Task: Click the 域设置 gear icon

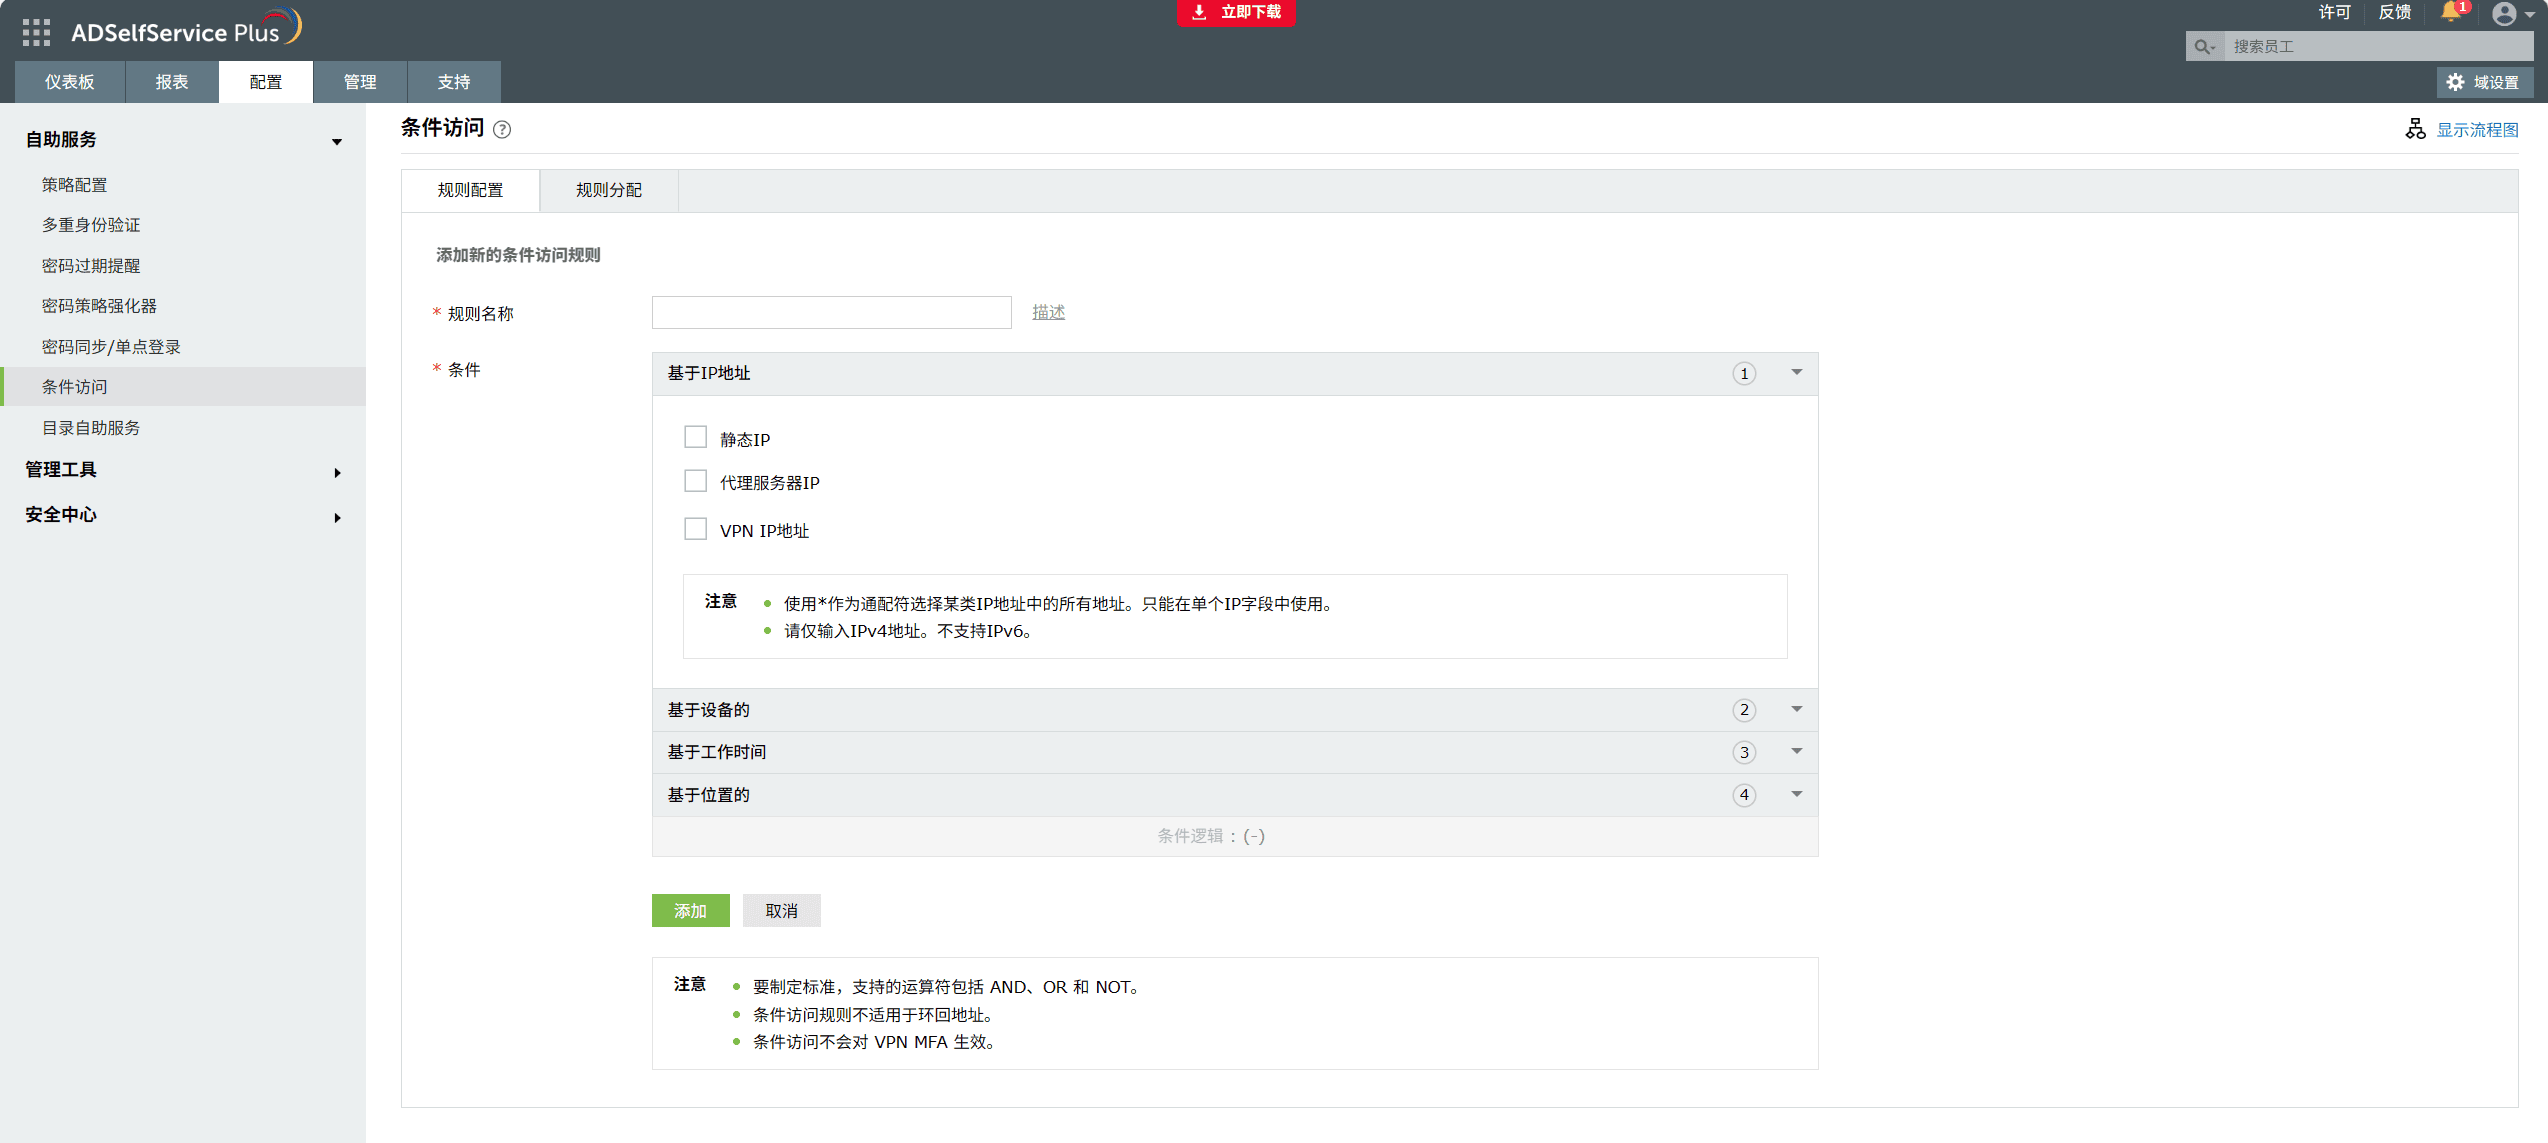Action: tap(2455, 82)
